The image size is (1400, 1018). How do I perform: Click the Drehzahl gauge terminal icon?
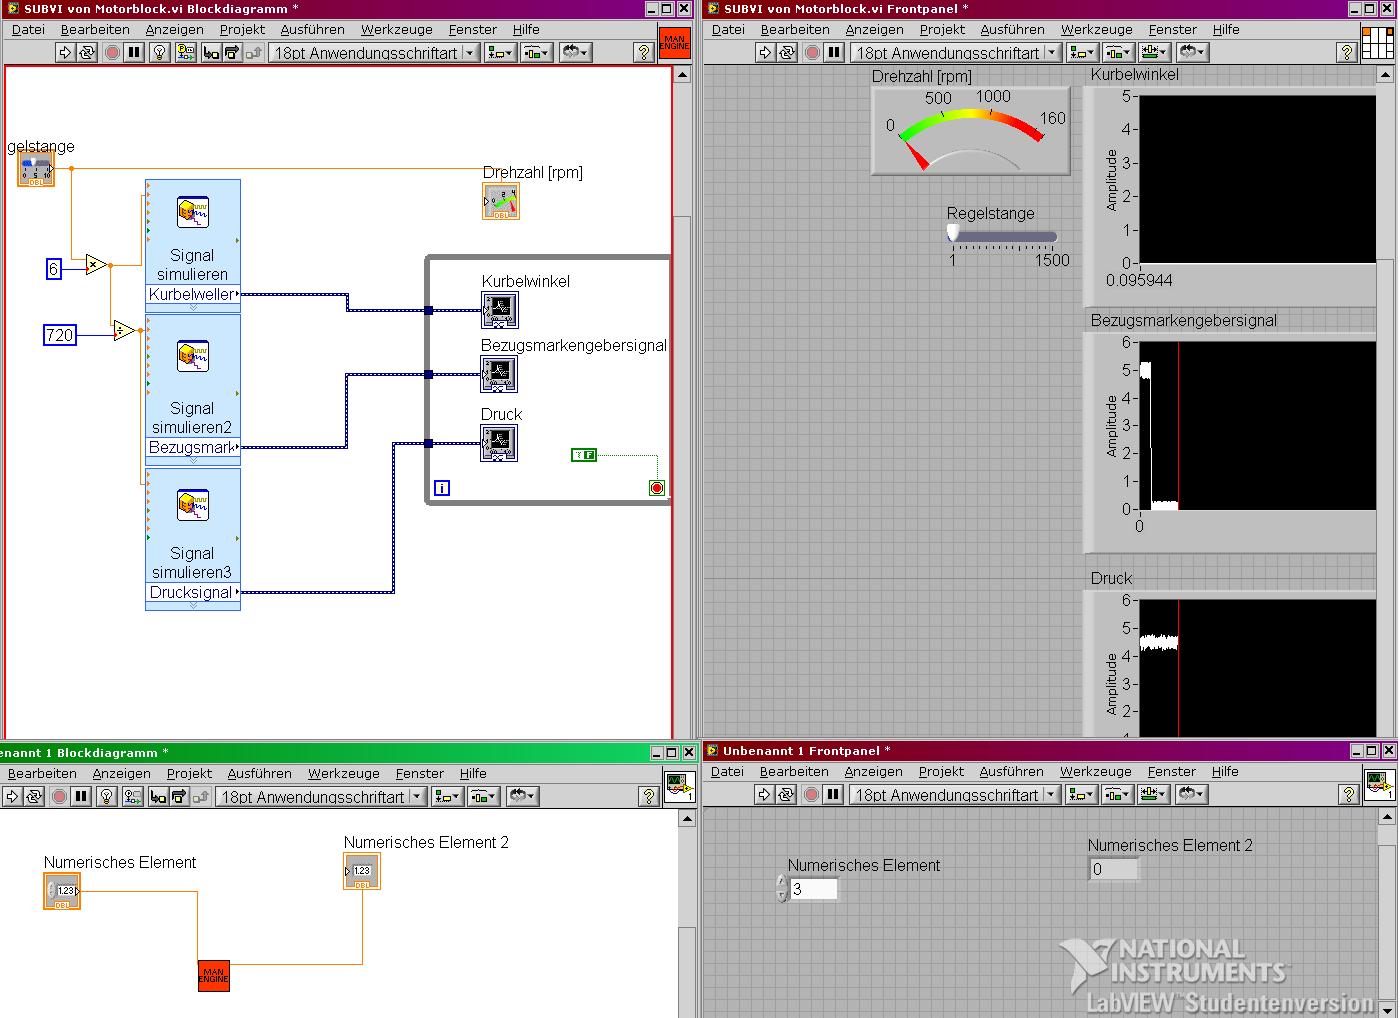pos(500,202)
